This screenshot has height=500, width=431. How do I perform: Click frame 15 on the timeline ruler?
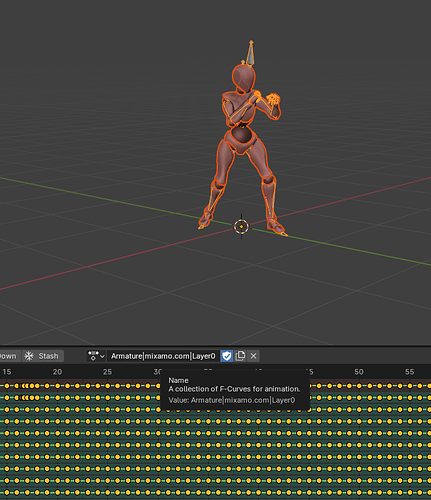click(7, 372)
